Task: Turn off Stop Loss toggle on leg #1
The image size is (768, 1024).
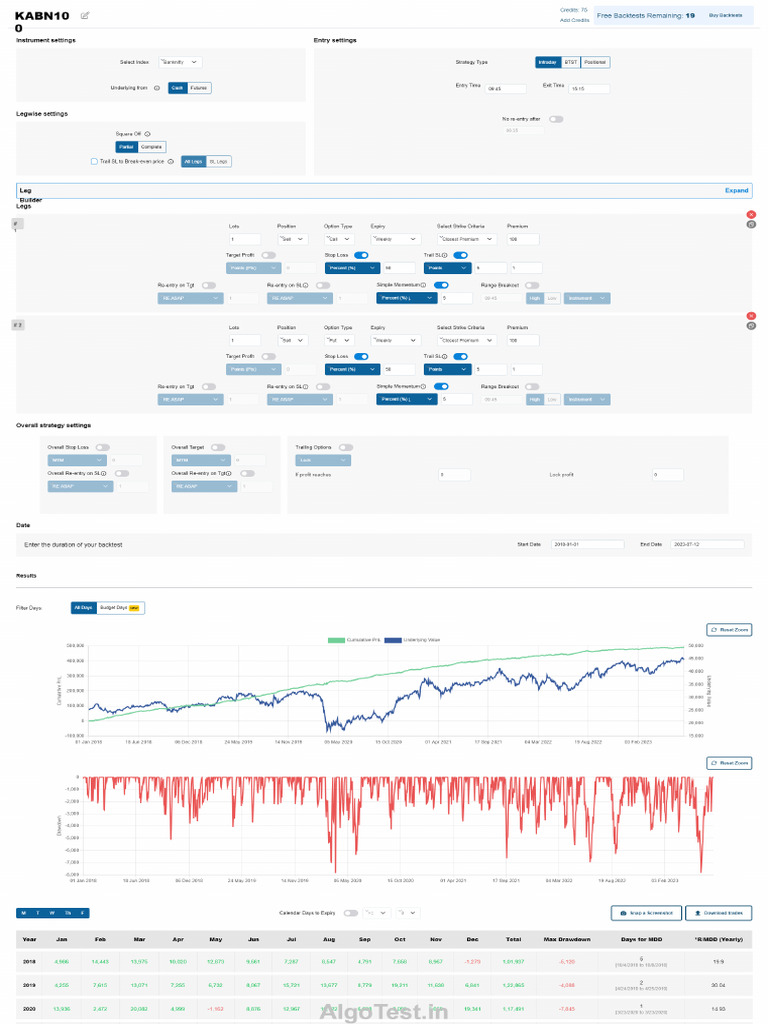Action: pos(361,255)
